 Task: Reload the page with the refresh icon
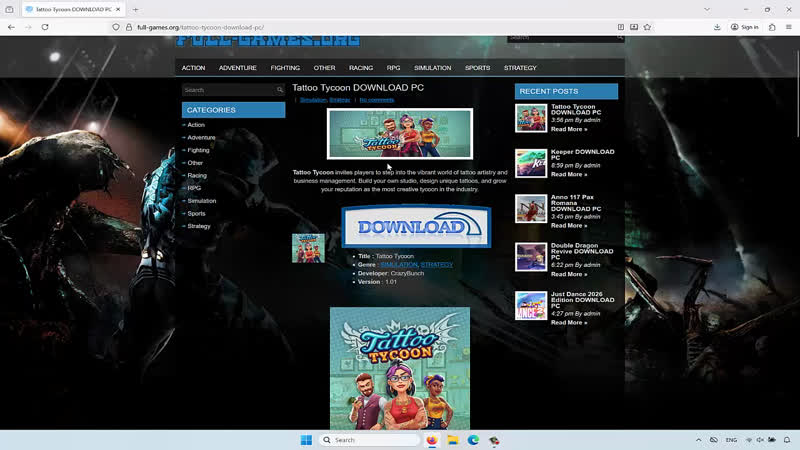pos(44,27)
